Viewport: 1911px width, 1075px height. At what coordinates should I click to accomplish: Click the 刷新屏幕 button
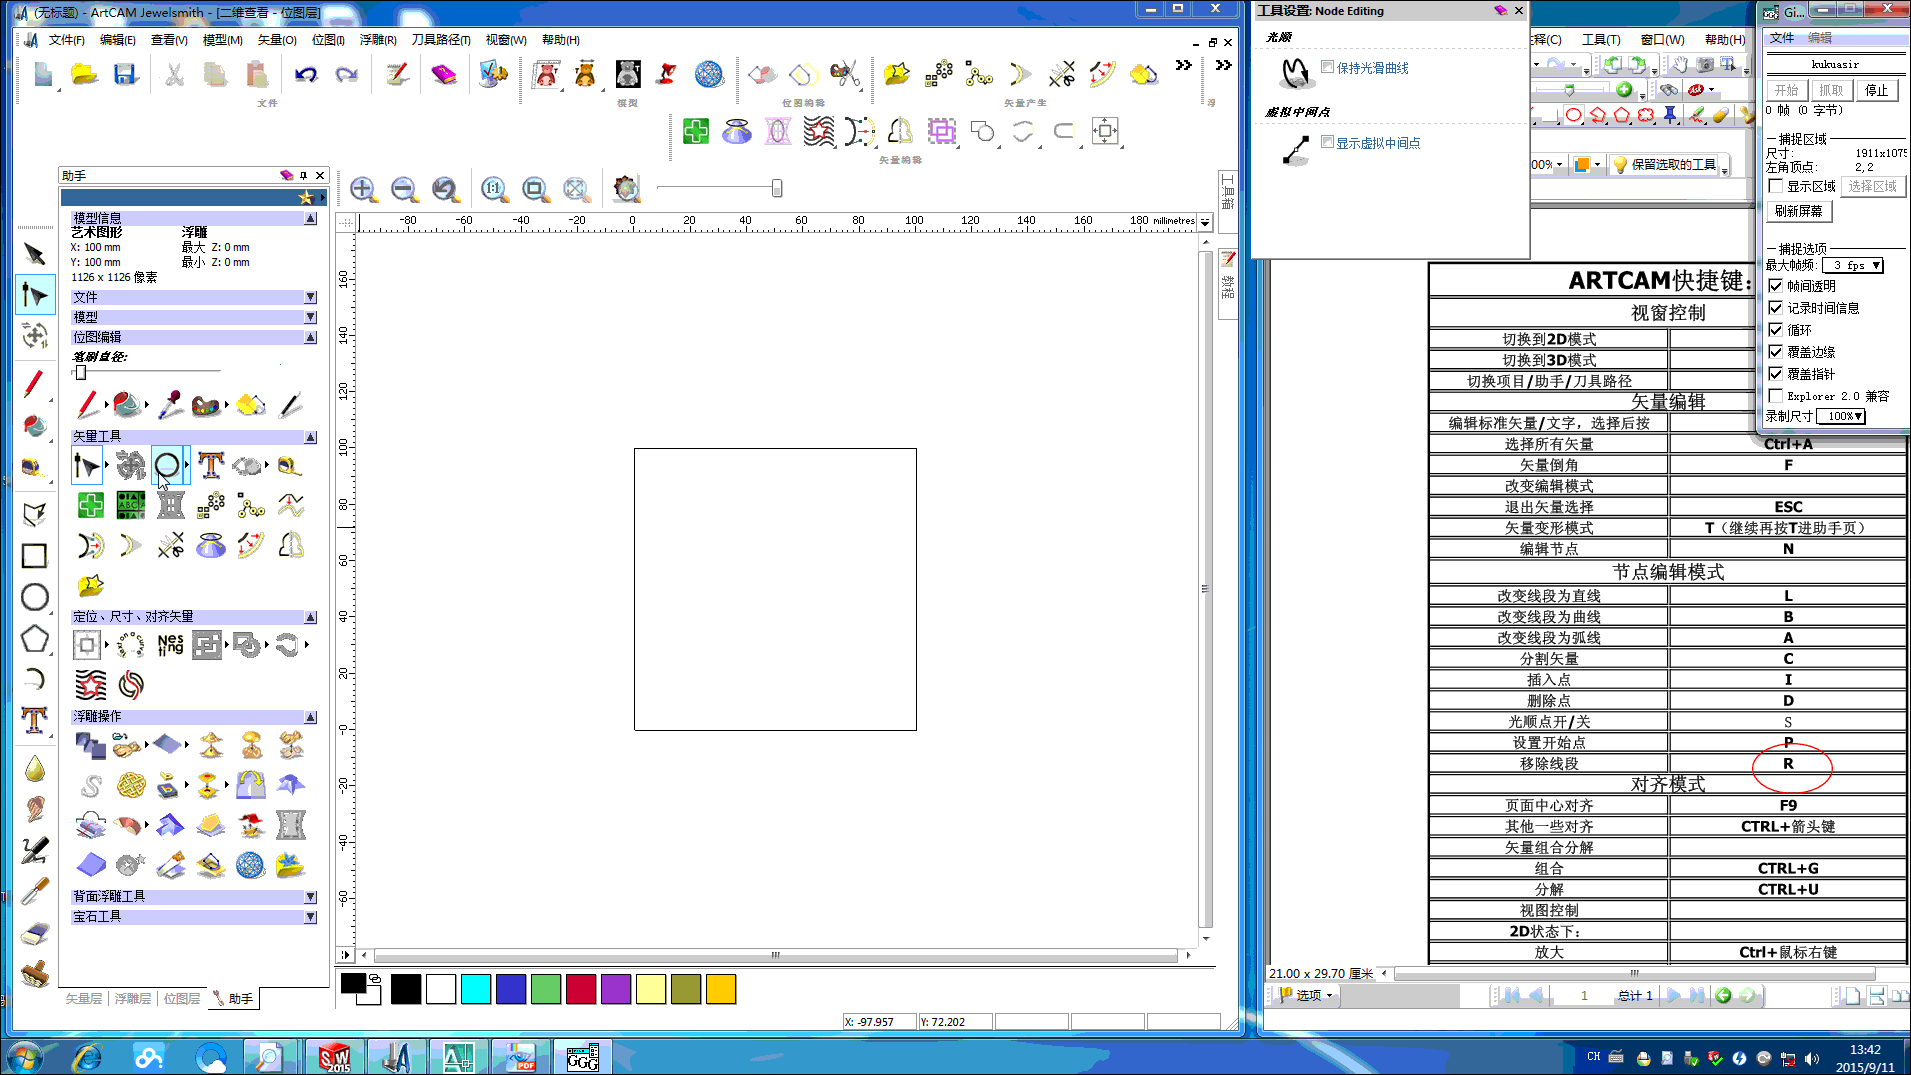tap(1798, 211)
